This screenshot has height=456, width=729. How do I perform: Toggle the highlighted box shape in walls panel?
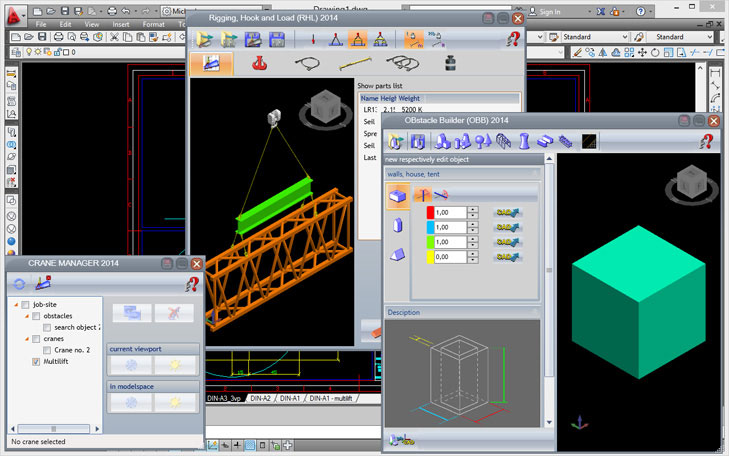tap(398, 196)
